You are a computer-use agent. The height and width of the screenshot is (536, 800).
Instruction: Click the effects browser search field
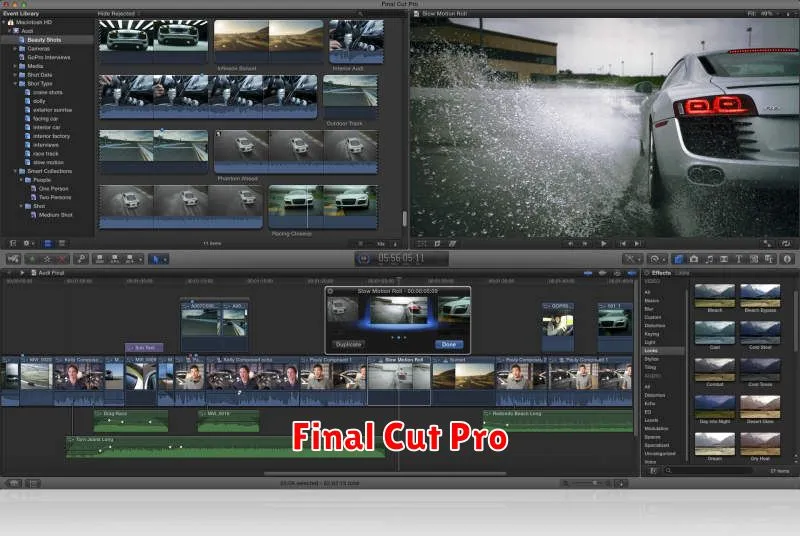tap(709, 471)
